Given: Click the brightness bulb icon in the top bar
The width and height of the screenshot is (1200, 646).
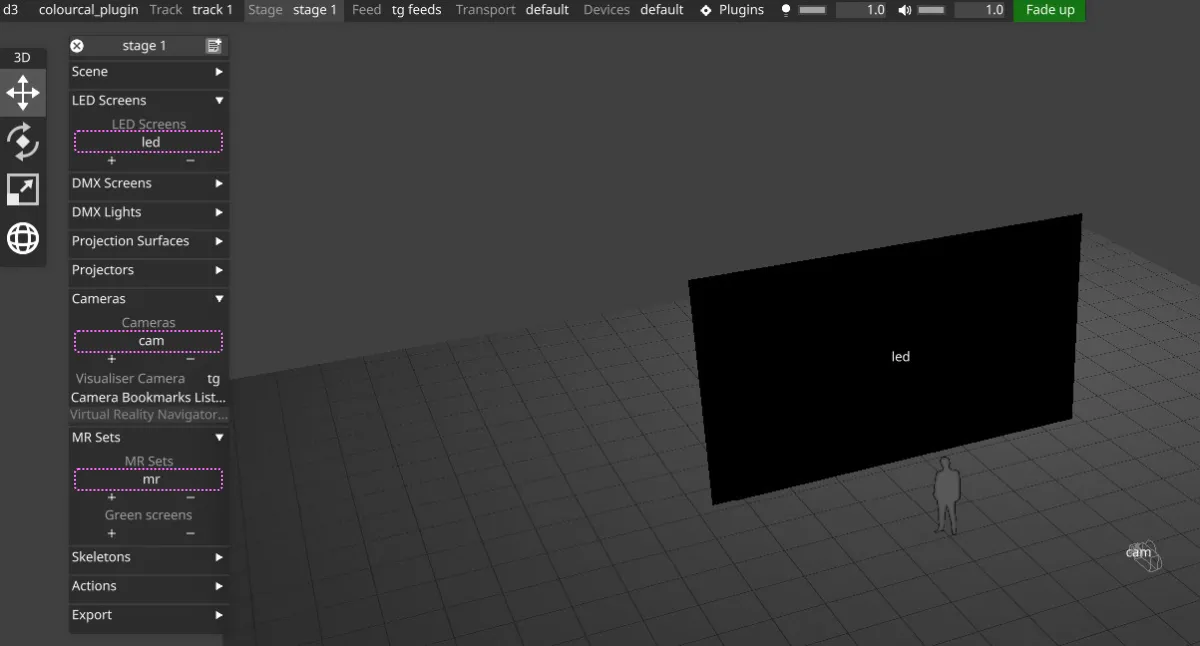Looking at the screenshot, I should click(x=786, y=10).
